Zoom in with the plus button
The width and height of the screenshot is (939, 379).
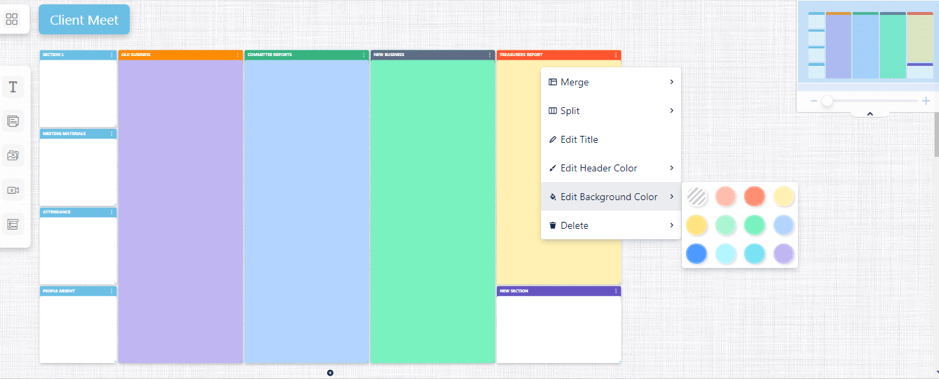pyautogui.click(x=926, y=101)
